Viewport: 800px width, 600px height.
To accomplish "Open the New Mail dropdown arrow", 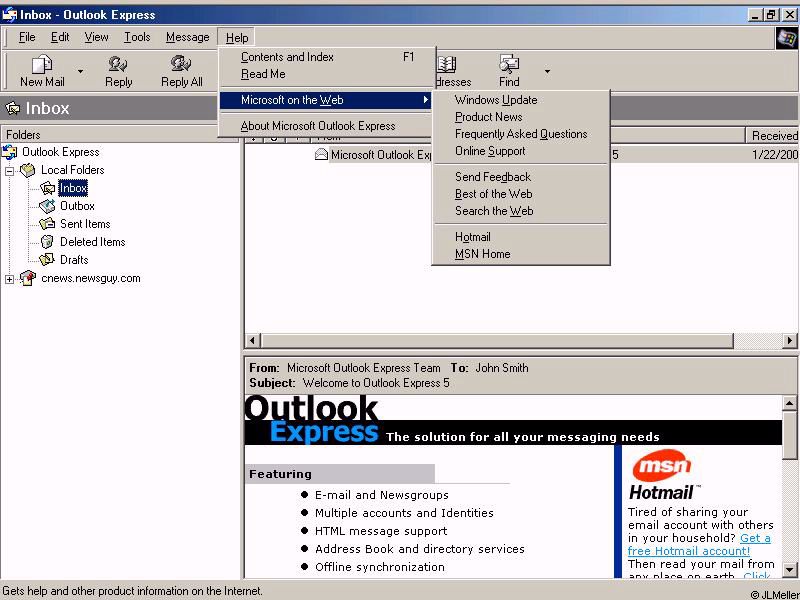I will pos(81,72).
